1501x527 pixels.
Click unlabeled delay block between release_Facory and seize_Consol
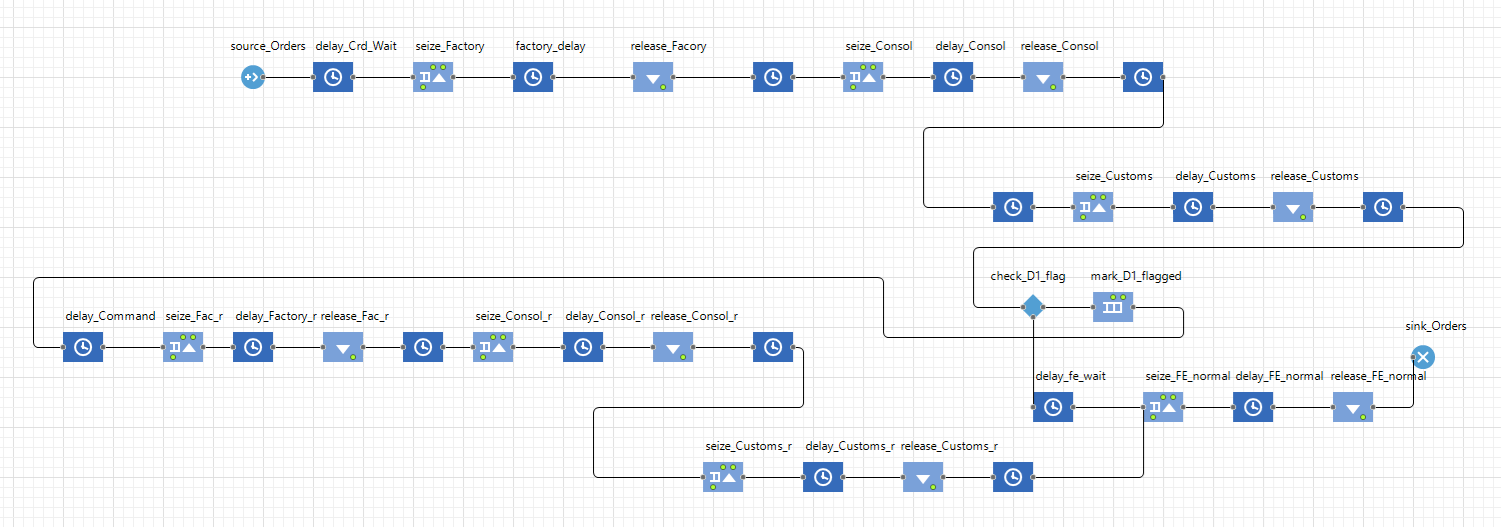point(773,77)
